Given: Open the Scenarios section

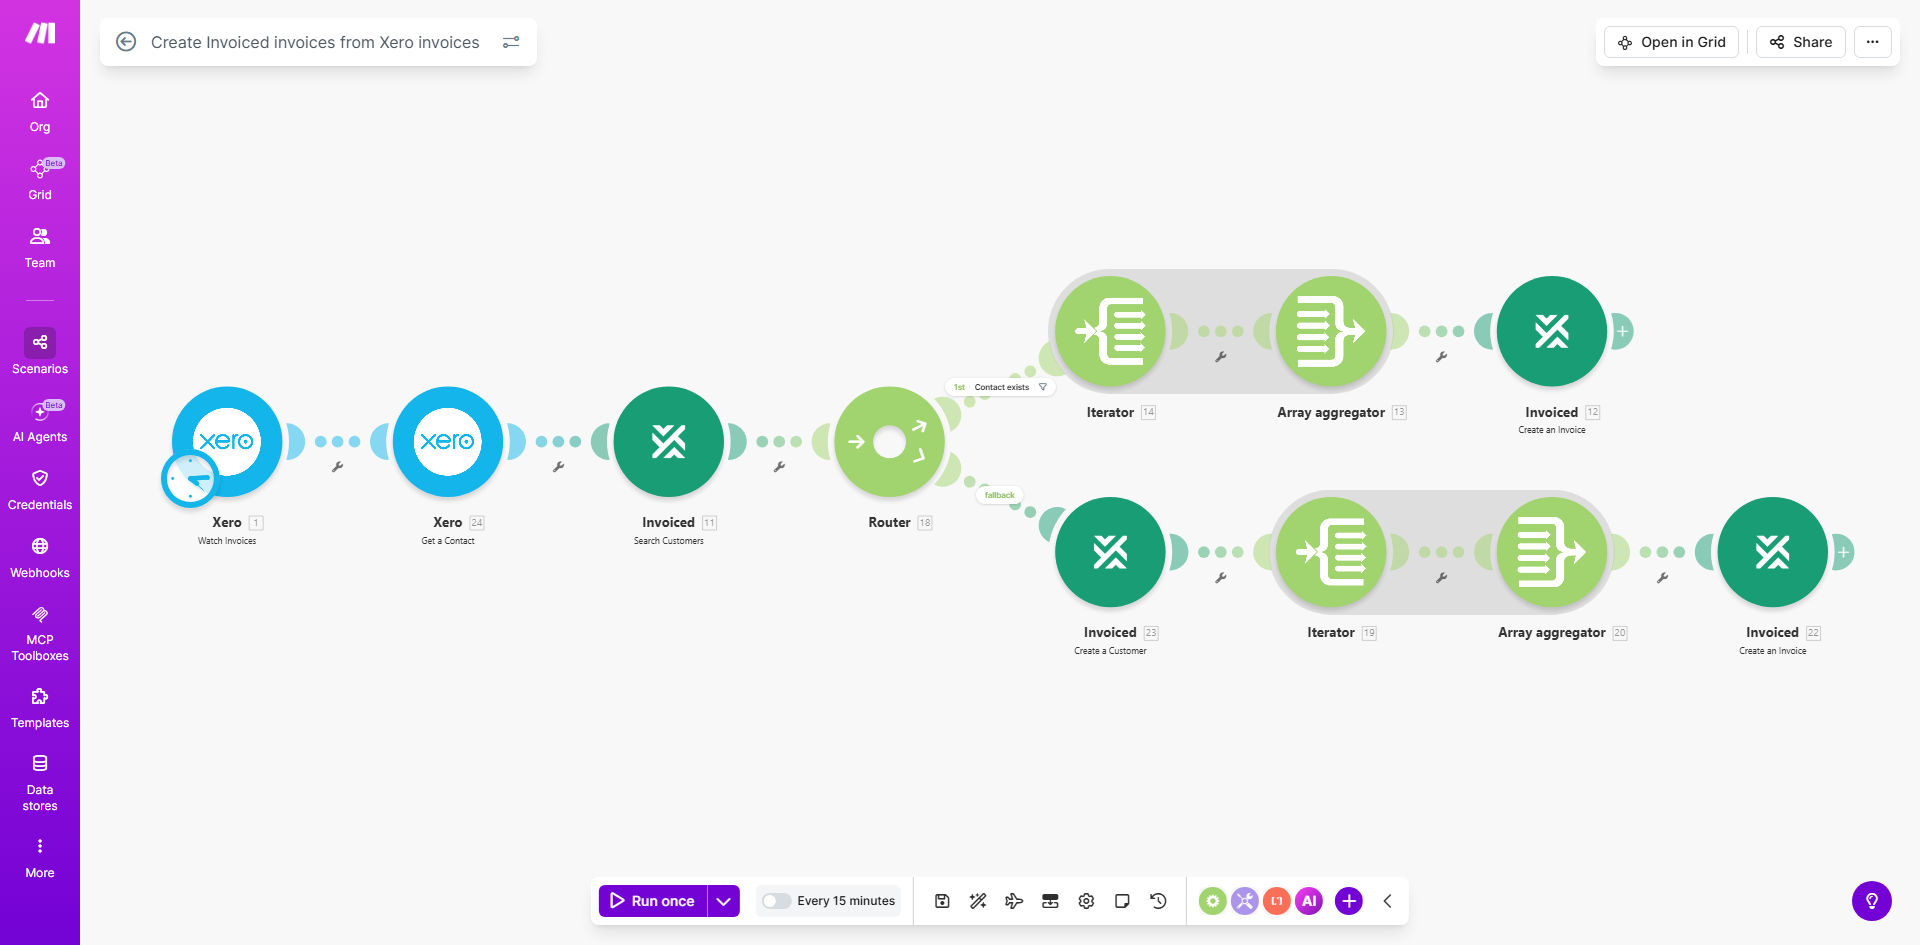Looking at the screenshot, I should click(x=40, y=352).
